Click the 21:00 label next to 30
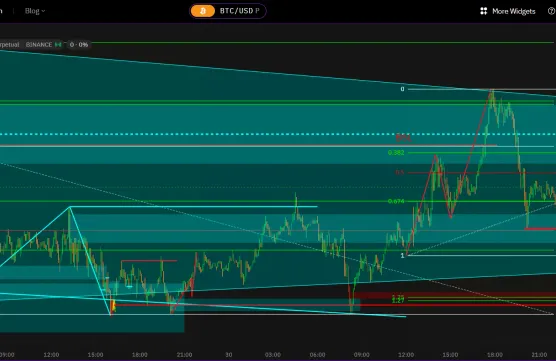This screenshot has height=361, width=556. point(184,355)
